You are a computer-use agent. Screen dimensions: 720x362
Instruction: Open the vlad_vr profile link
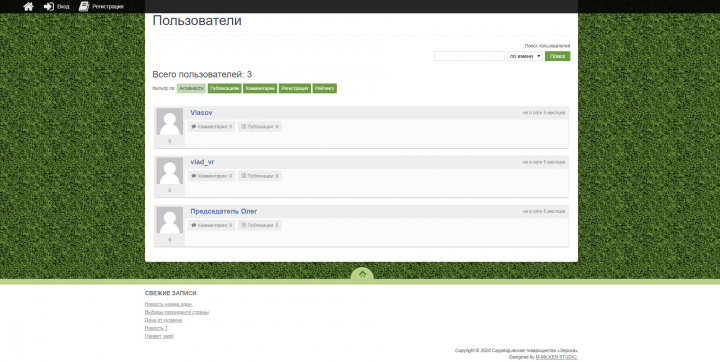click(x=202, y=162)
